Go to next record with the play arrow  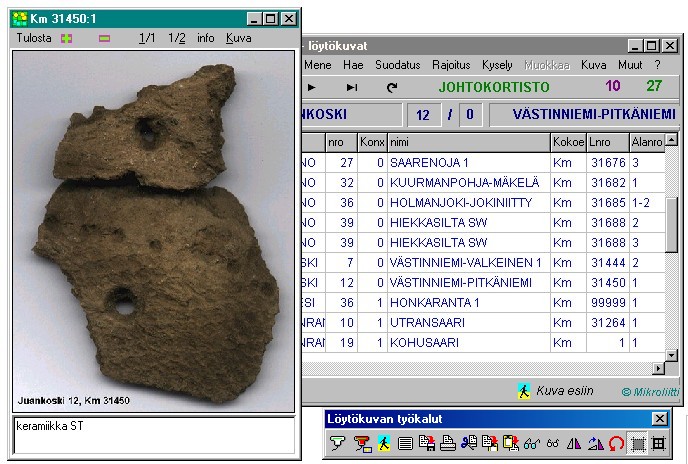click(312, 88)
